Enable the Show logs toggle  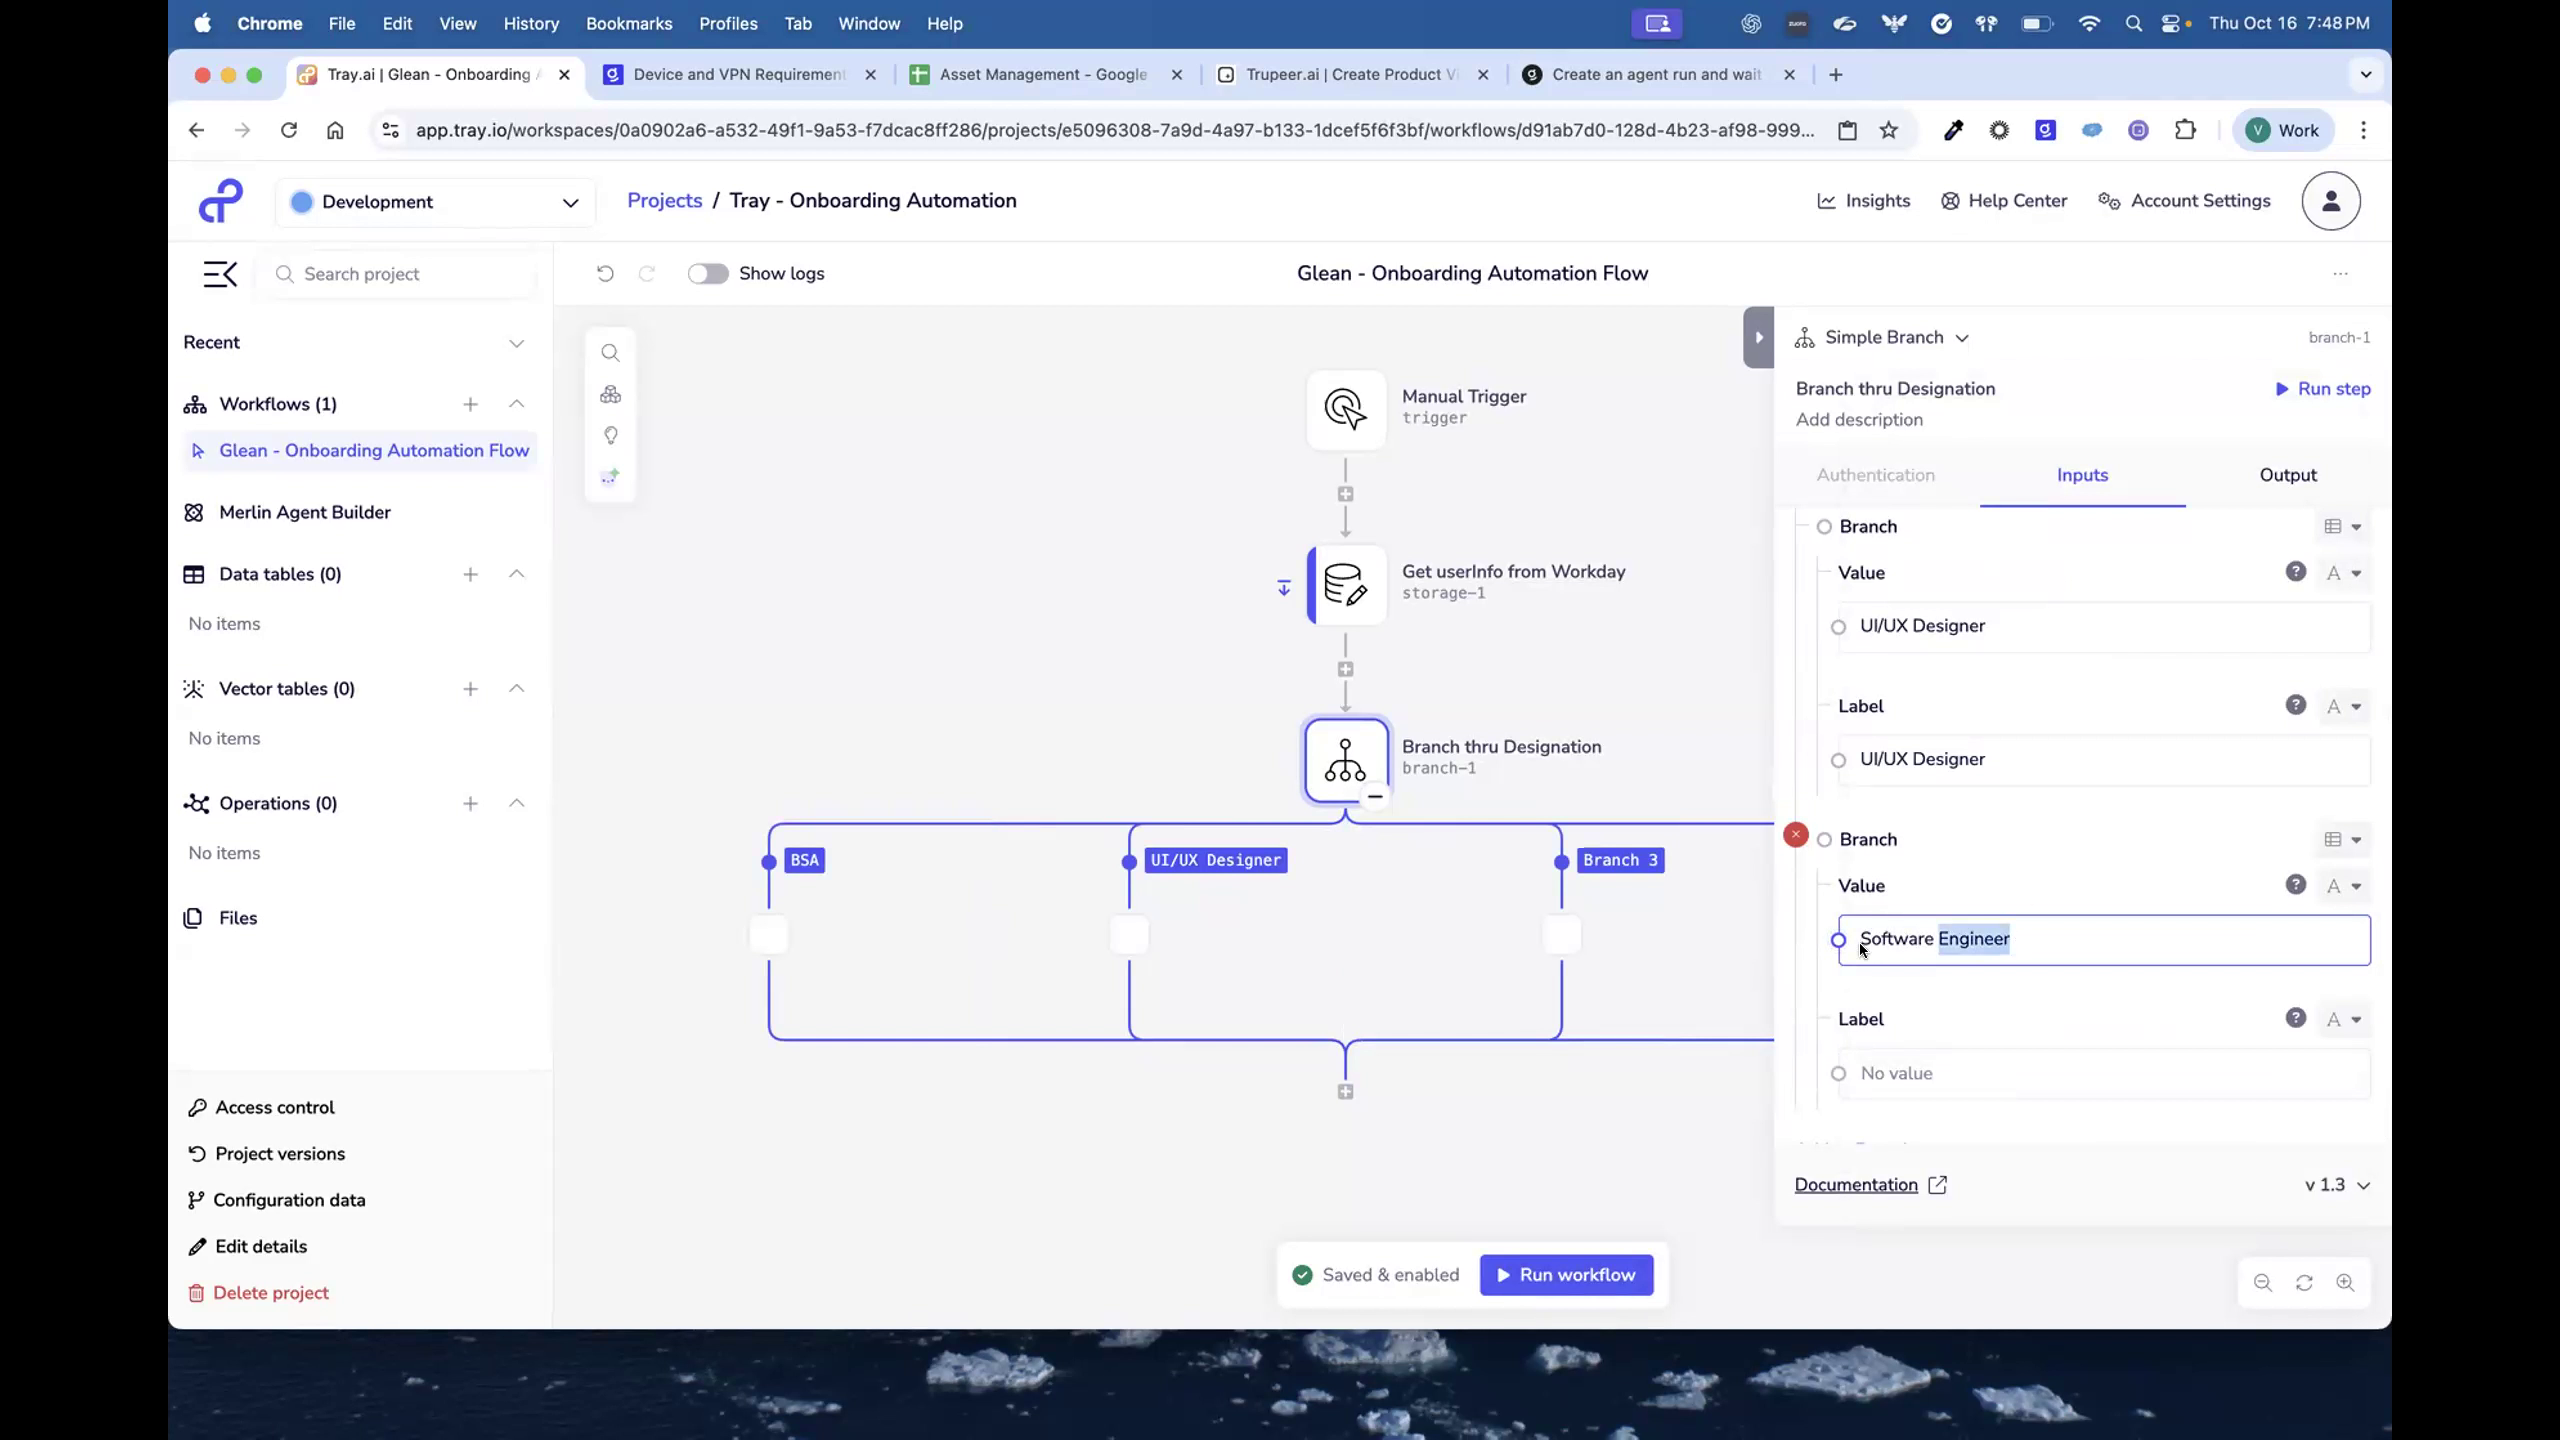[708, 273]
